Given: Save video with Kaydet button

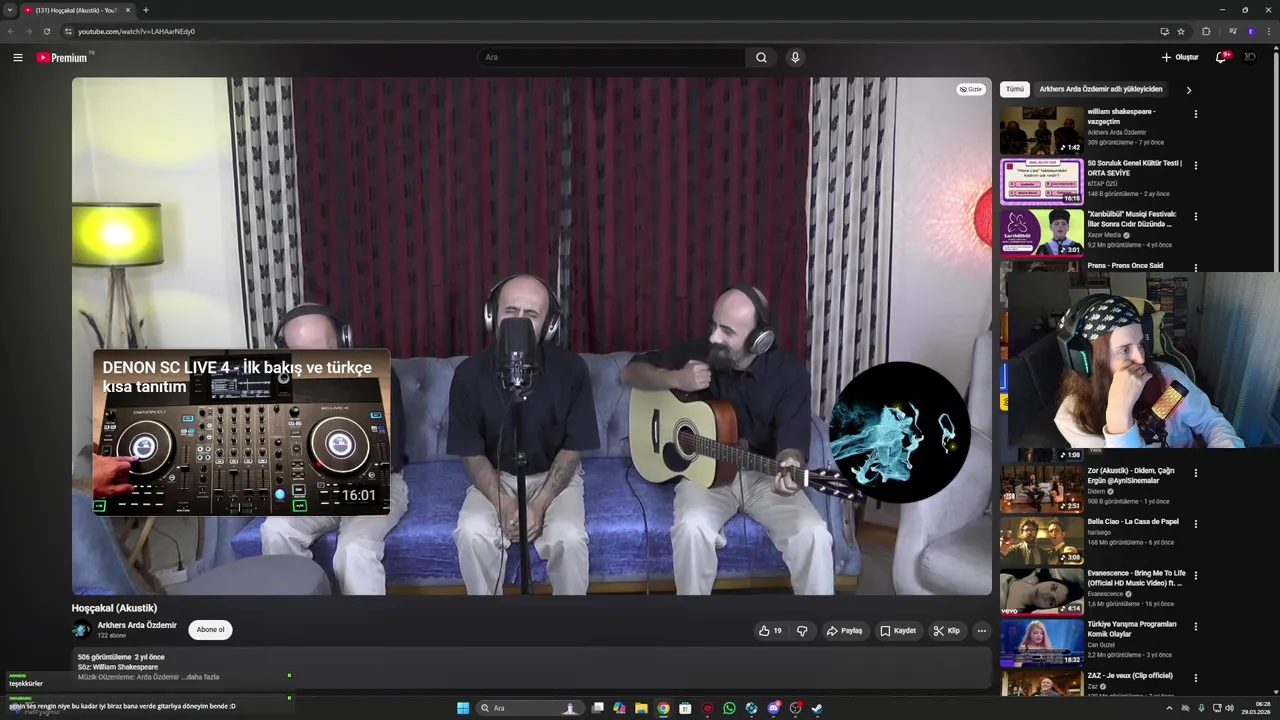Looking at the screenshot, I should tap(898, 631).
